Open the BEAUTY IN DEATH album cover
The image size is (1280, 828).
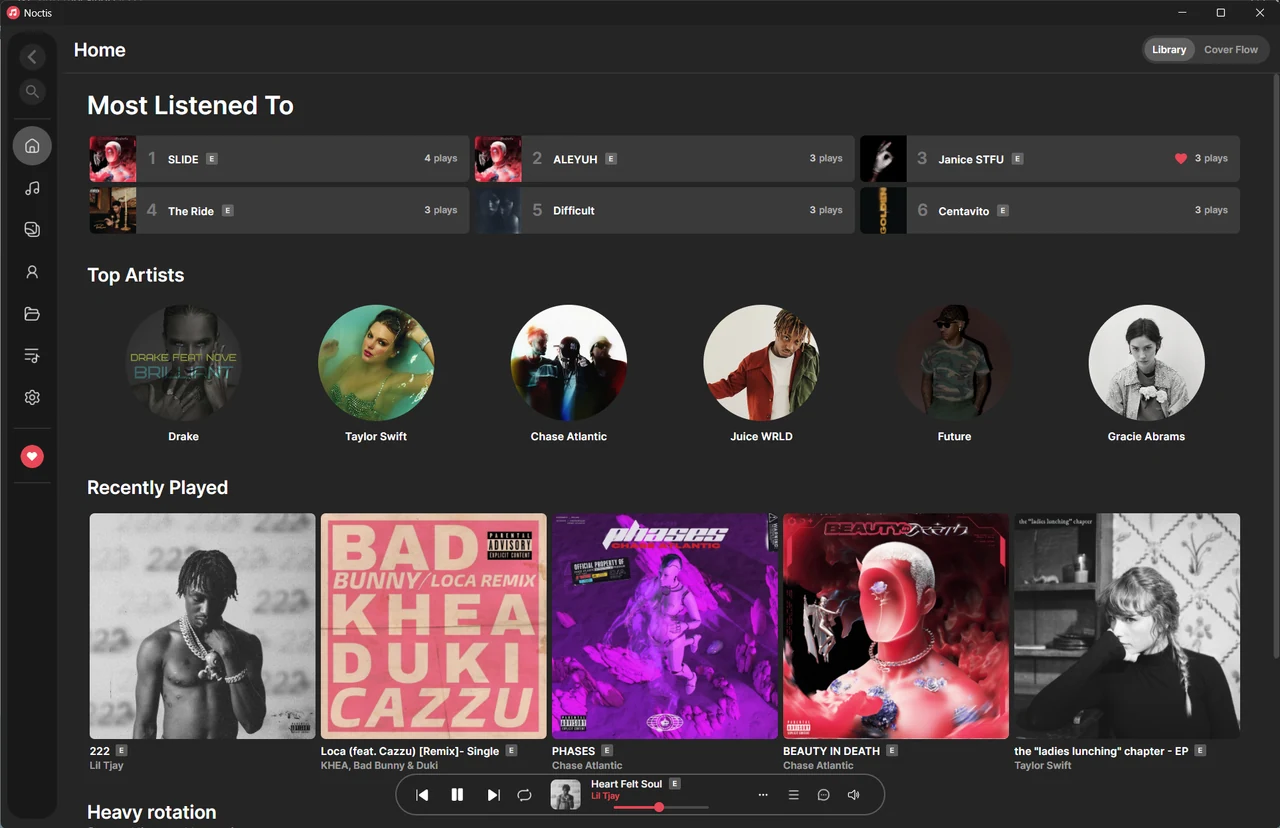tap(896, 626)
